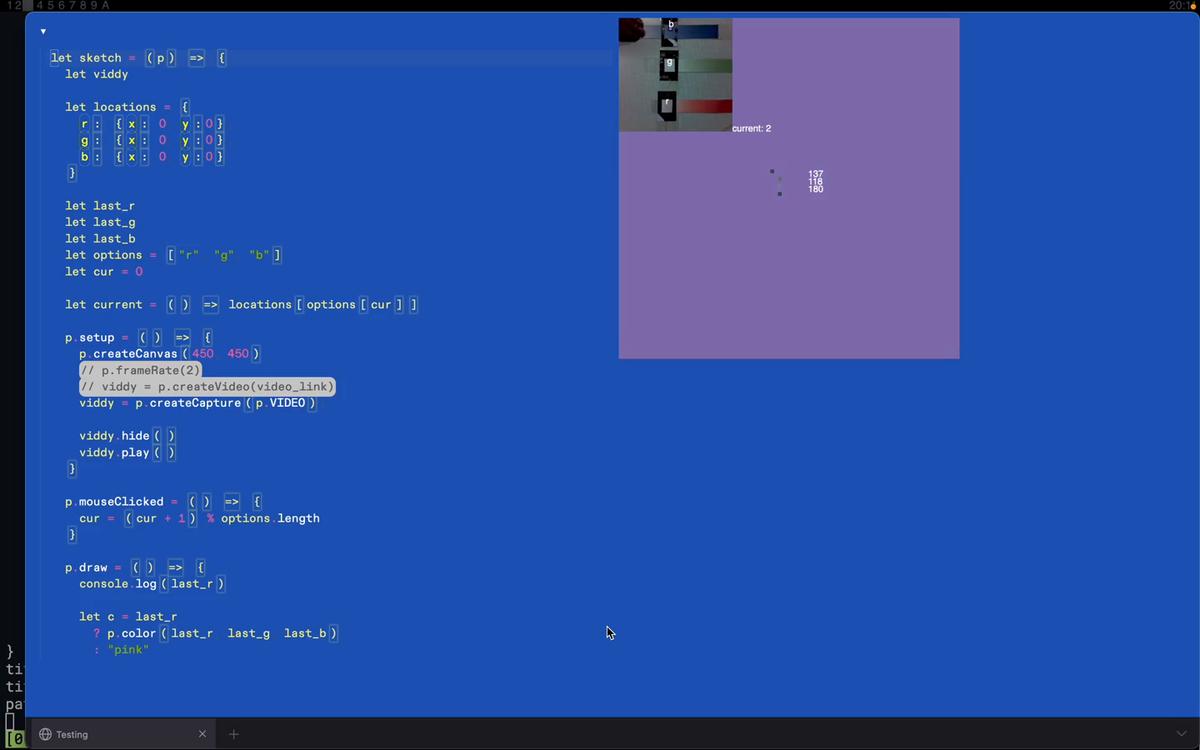Click the red color bar in video
1200x750 pixels.
click(705, 106)
